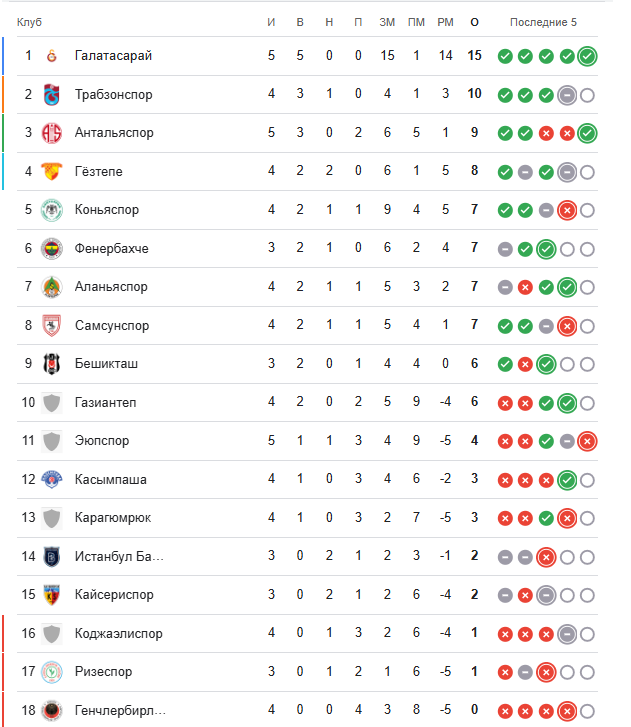Screen dimensions: 631x727
Task: Click the Коджаэлиспор team name
Action: click(x=118, y=633)
